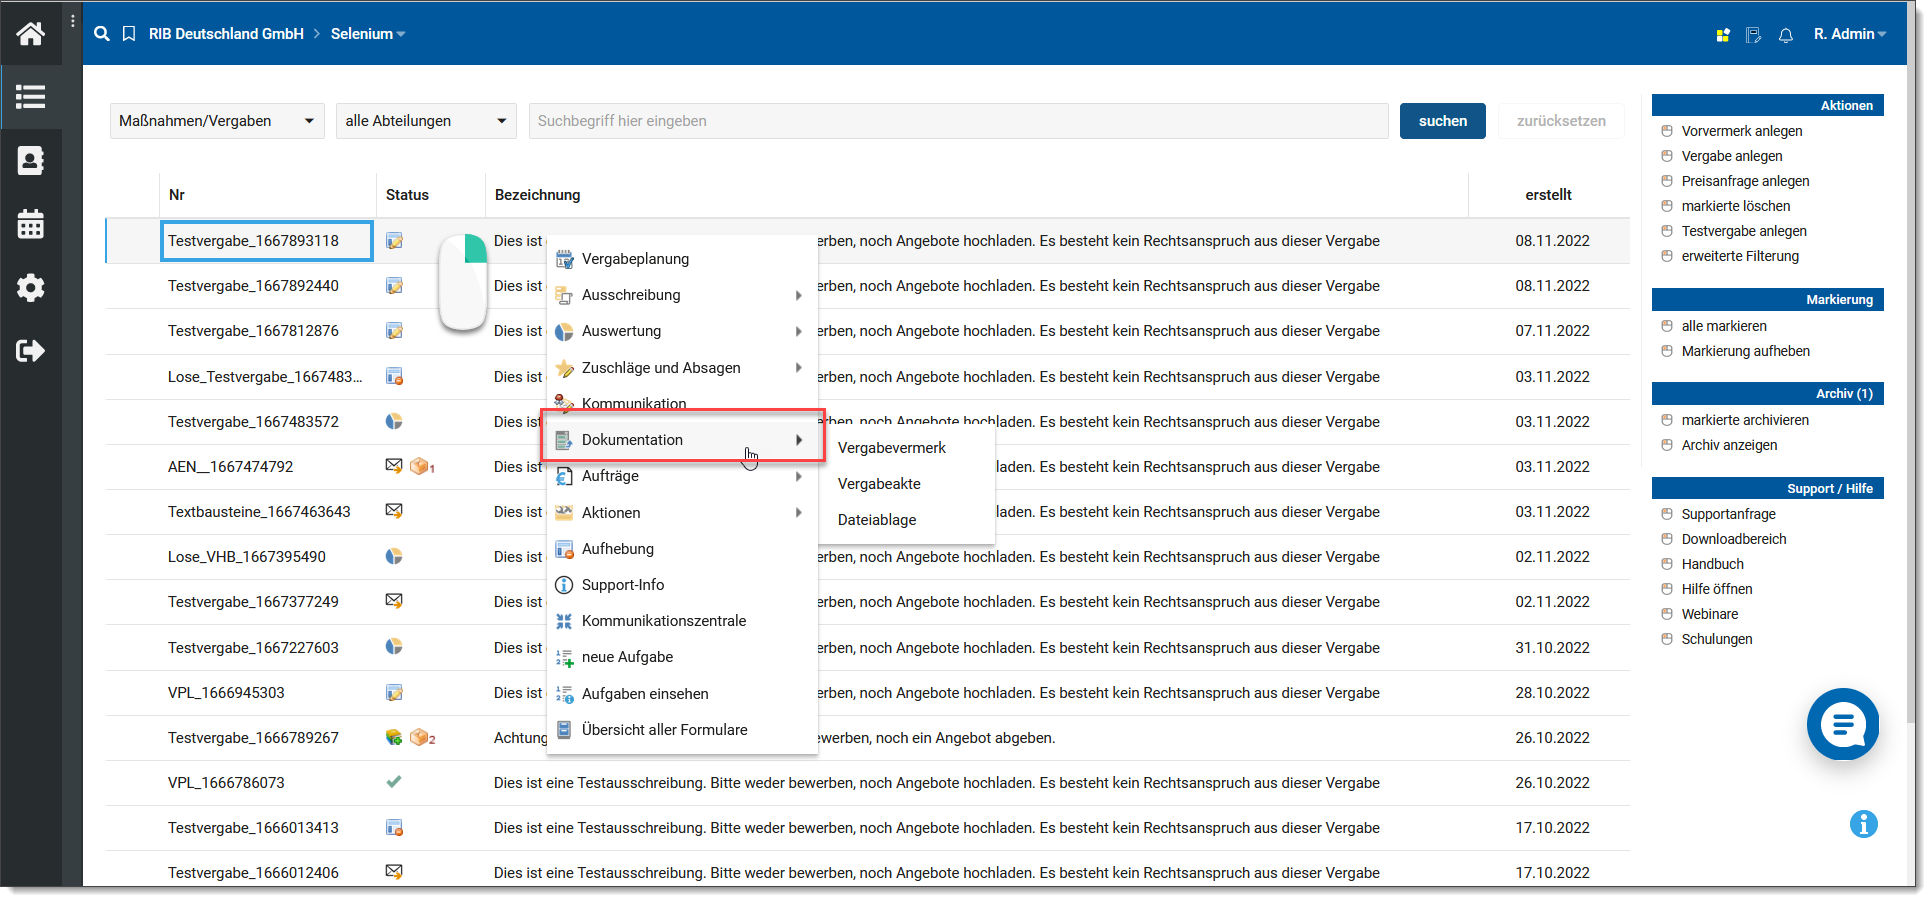The height and width of the screenshot is (902, 1931).
Task: Click alle markieren link
Action: tap(1724, 326)
